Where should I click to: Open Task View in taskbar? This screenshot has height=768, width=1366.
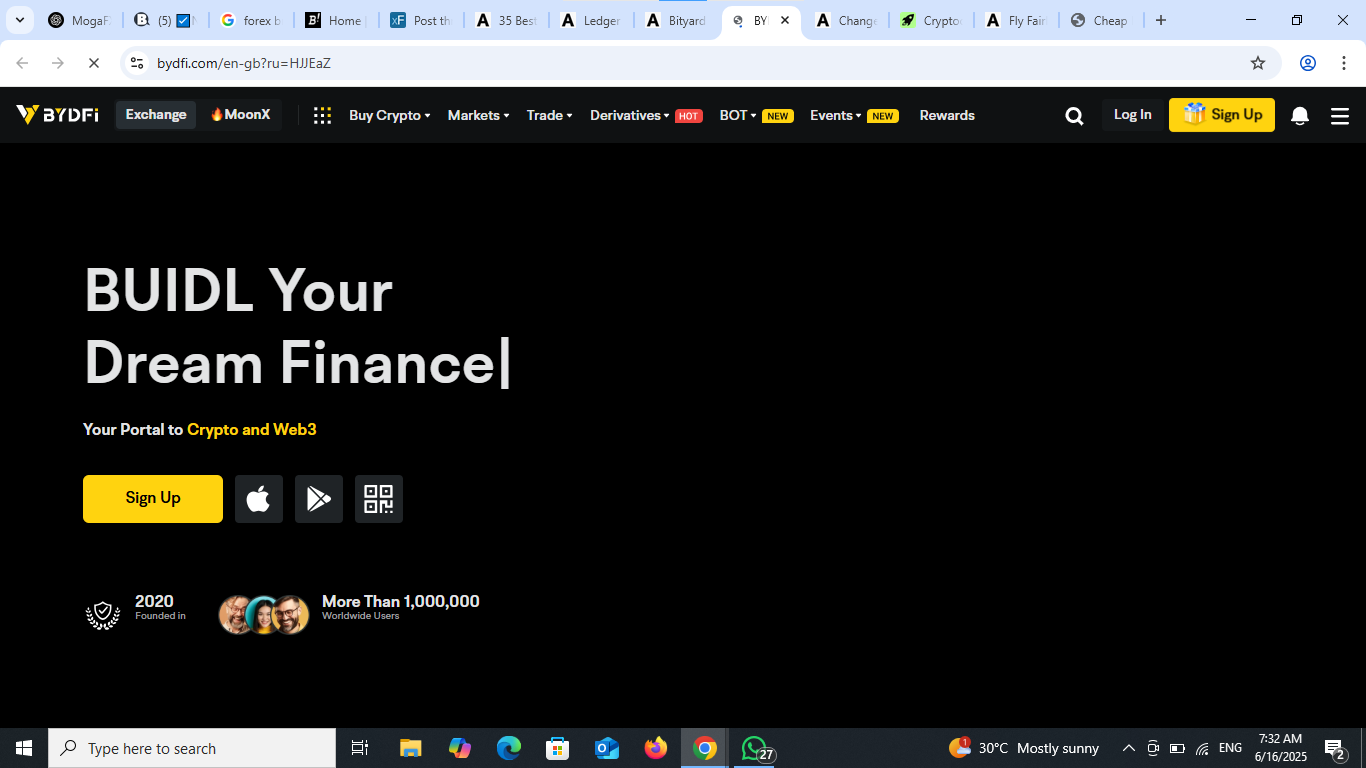tap(360, 748)
